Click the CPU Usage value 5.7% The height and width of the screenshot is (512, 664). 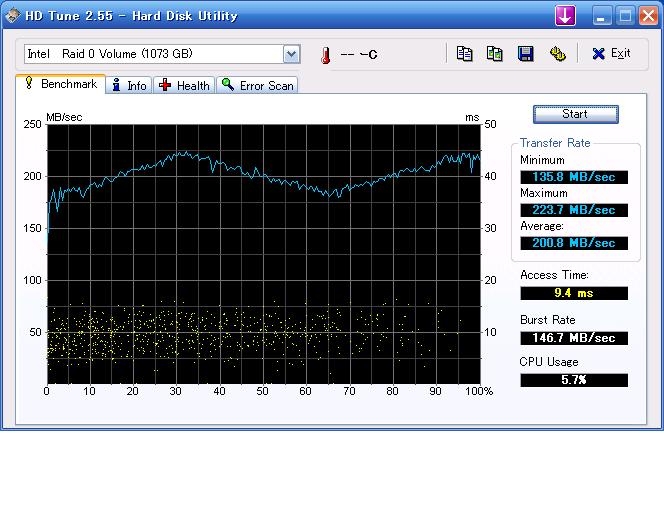pyautogui.click(x=574, y=380)
